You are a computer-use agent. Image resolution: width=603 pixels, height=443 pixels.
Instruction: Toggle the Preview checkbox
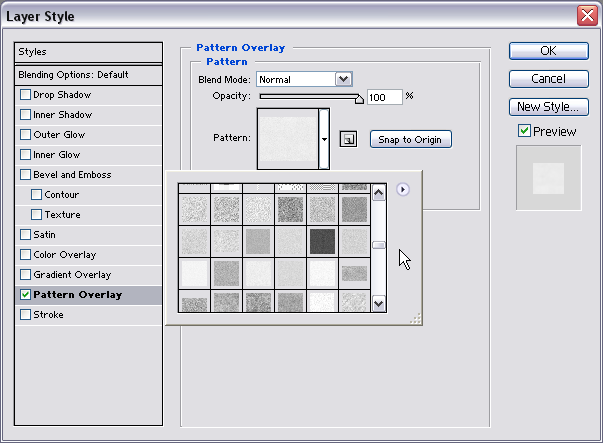tap(524, 131)
